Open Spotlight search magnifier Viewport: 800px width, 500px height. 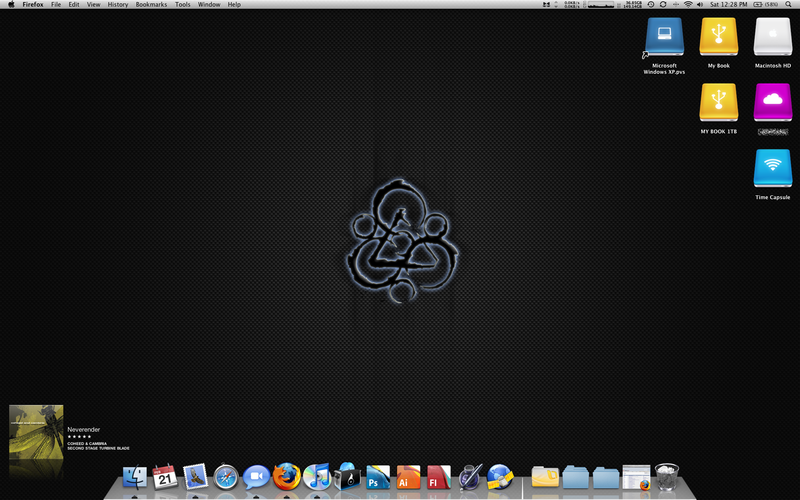pyautogui.click(x=788, y=4)
